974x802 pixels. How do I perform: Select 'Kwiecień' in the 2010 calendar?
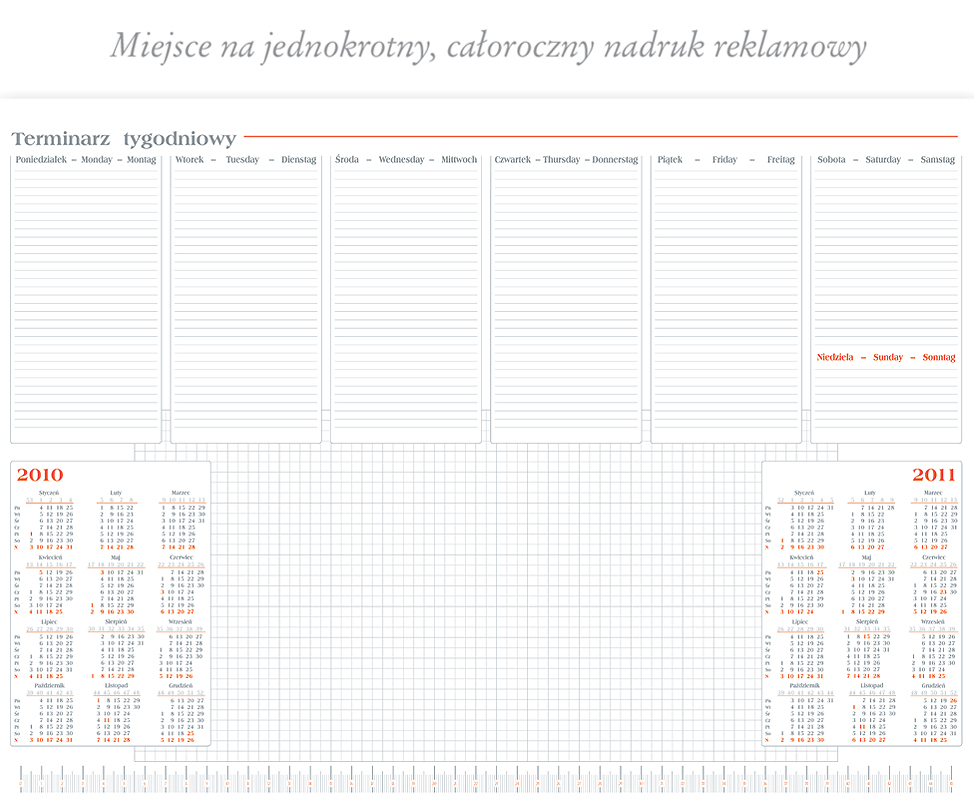[50, 557]
